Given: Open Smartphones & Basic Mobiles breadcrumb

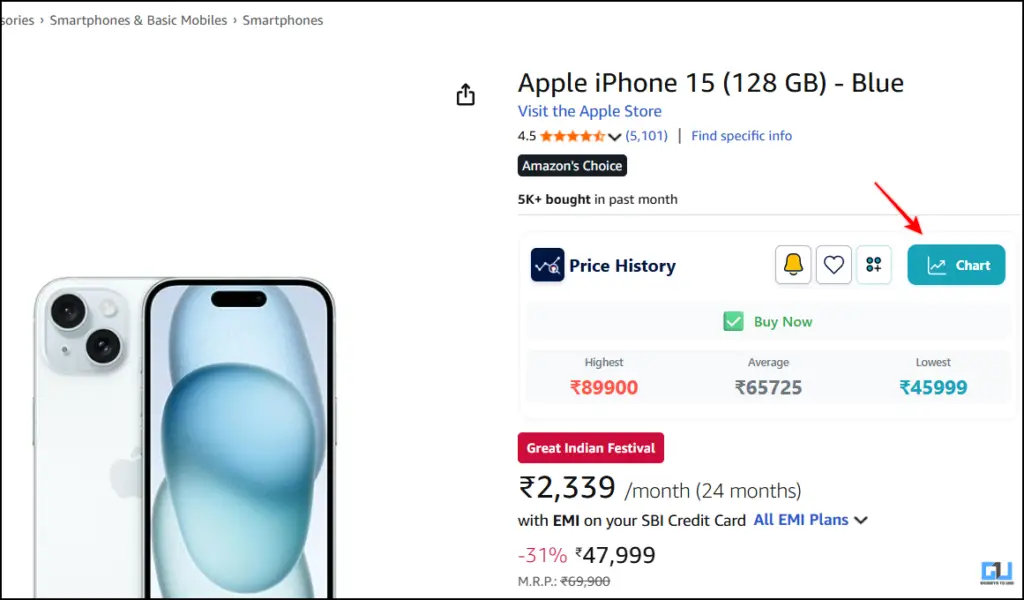Looking at the screenshot, I should (x=138, y=20).
